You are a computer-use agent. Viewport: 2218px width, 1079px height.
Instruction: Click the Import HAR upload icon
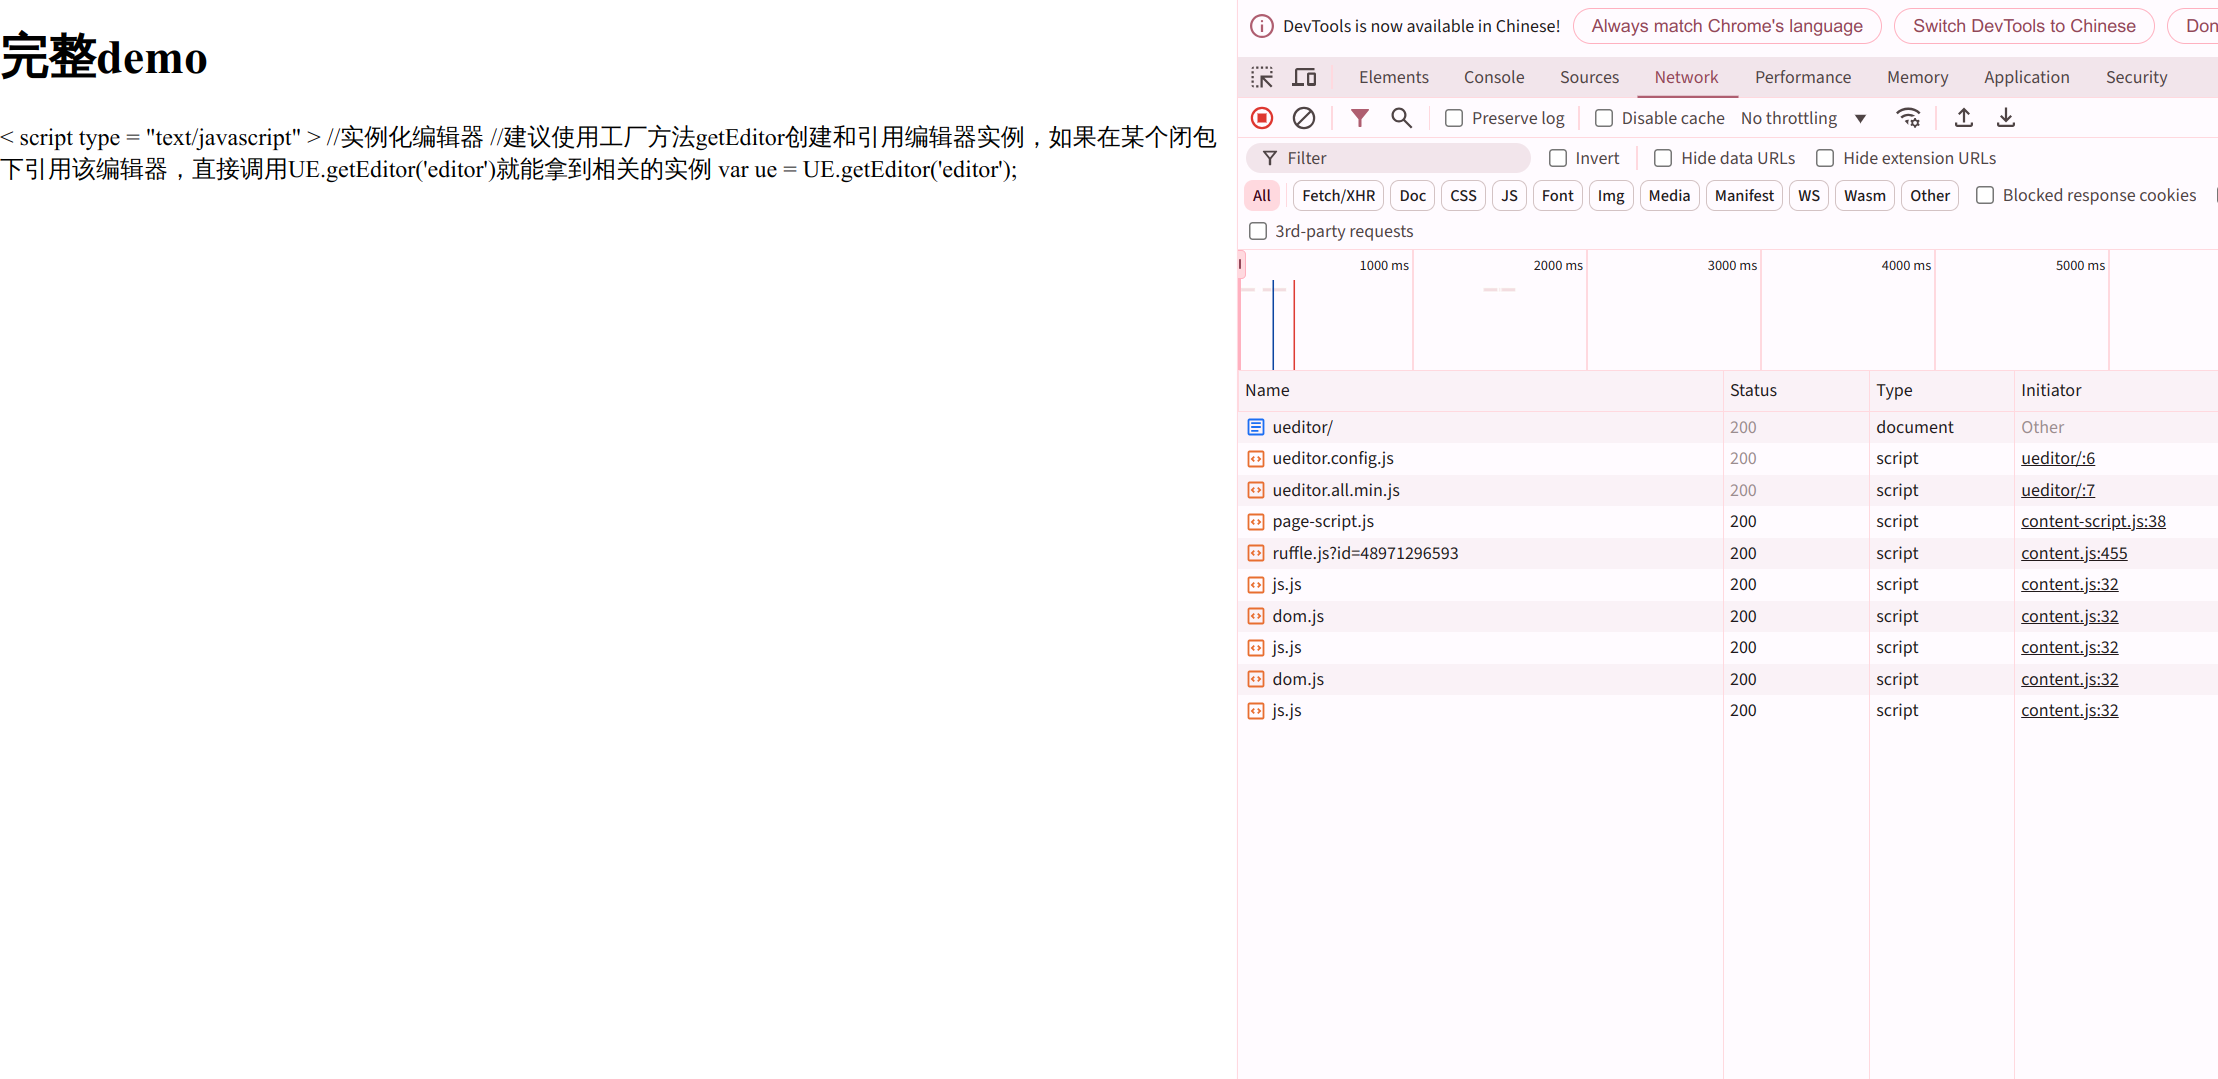pos(1964,118)
